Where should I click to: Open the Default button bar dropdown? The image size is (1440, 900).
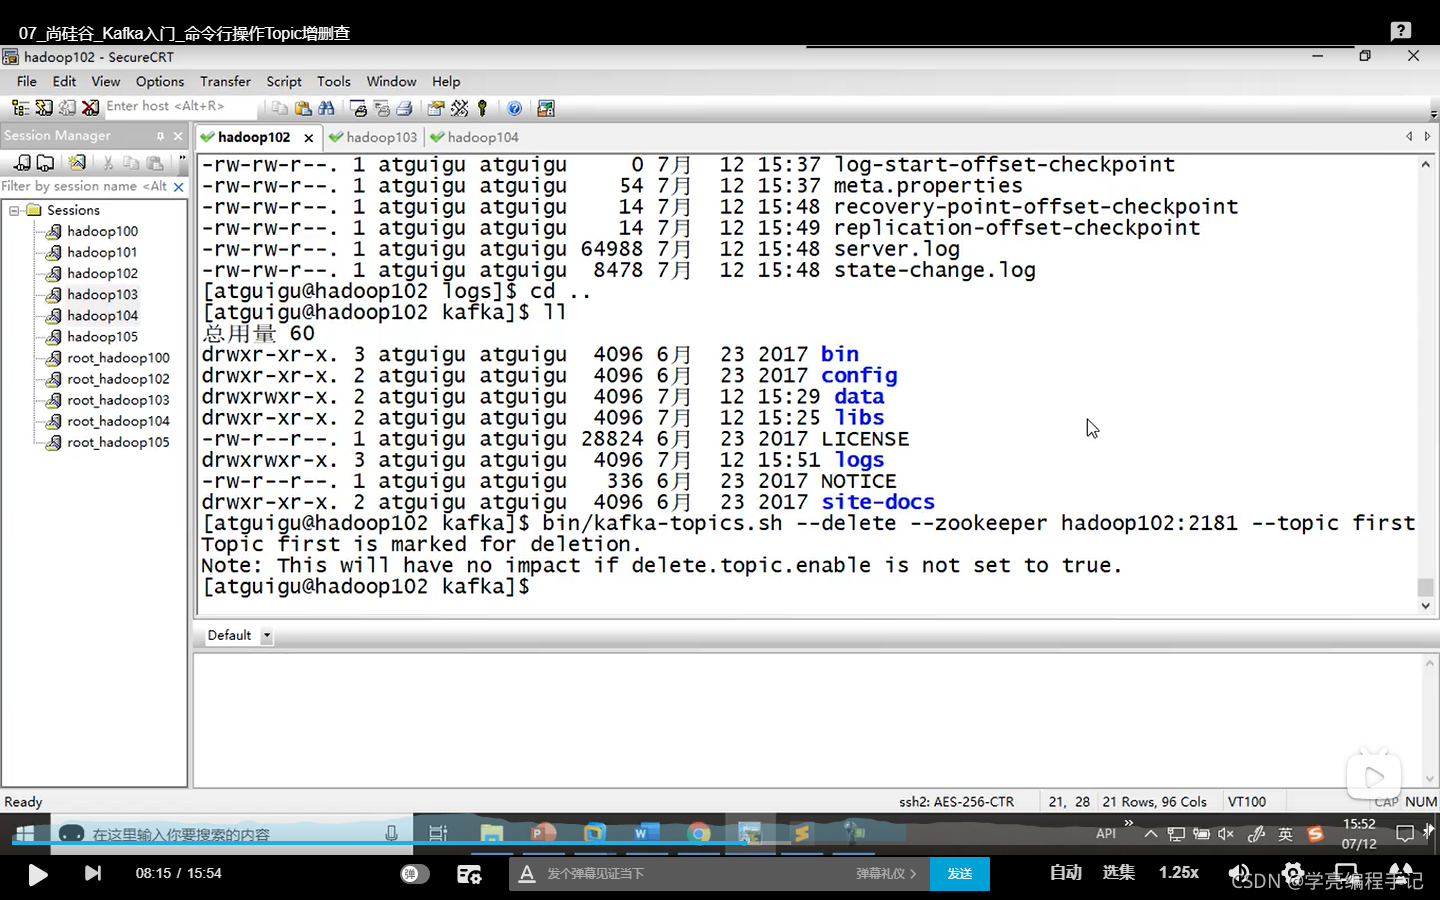pyautogui.click(x=267, y=636)
